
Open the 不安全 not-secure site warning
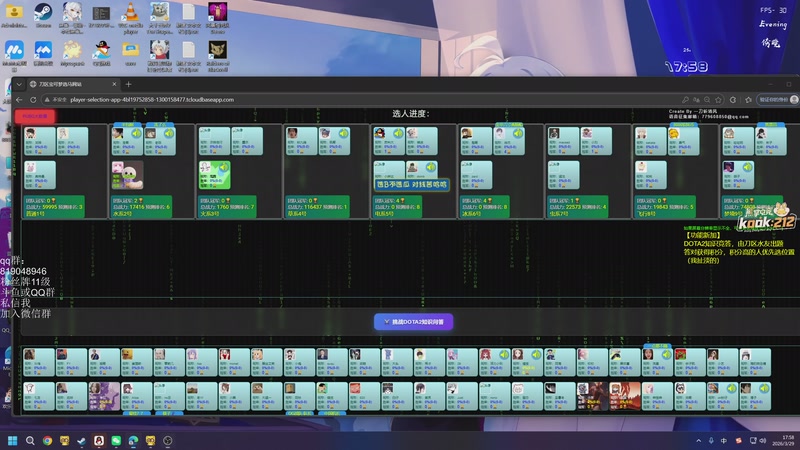click(x=56, y=99)
